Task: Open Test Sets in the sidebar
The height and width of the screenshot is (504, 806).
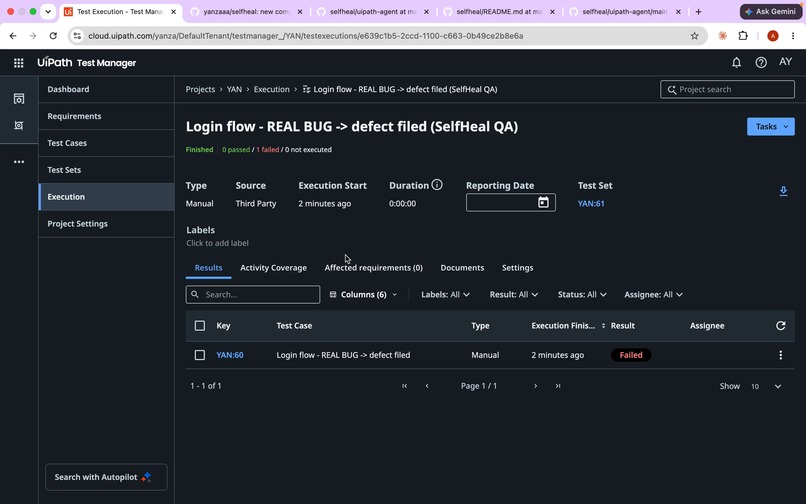Action: point(106,170)
